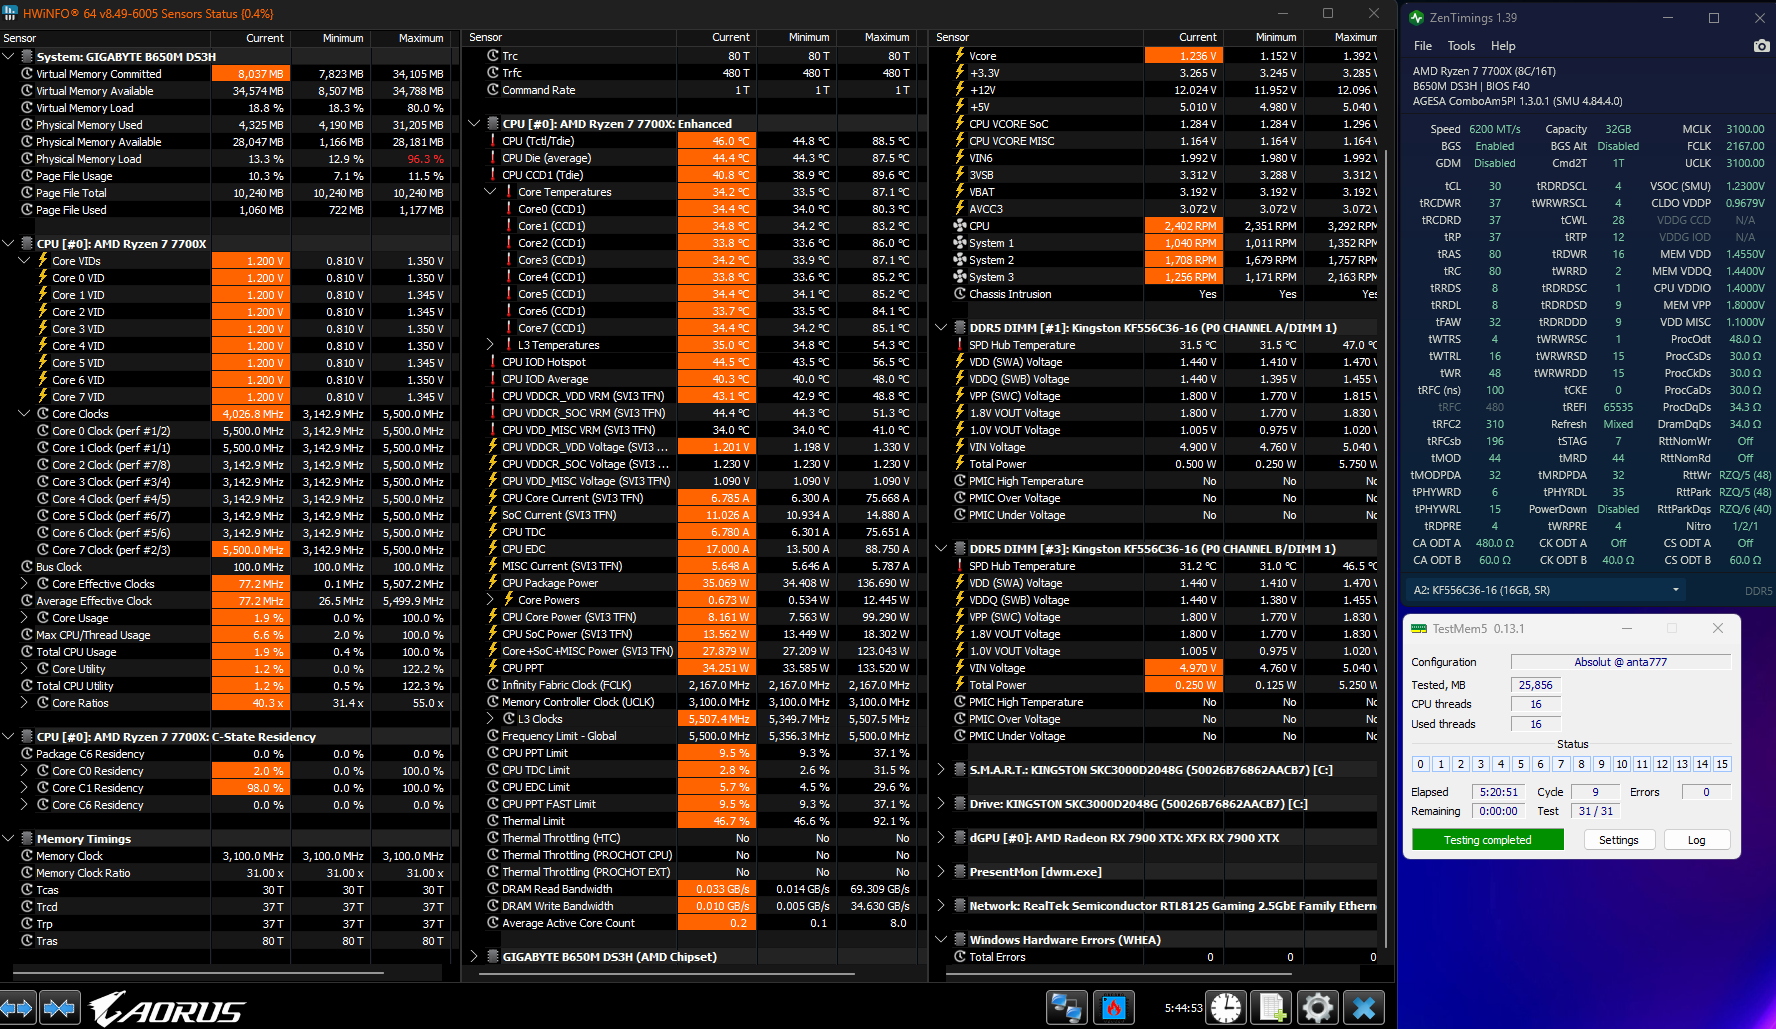Click the HWiNFO vertical scrollbar
This screenshot has height=1029, width=1776.
[1387, 549]
